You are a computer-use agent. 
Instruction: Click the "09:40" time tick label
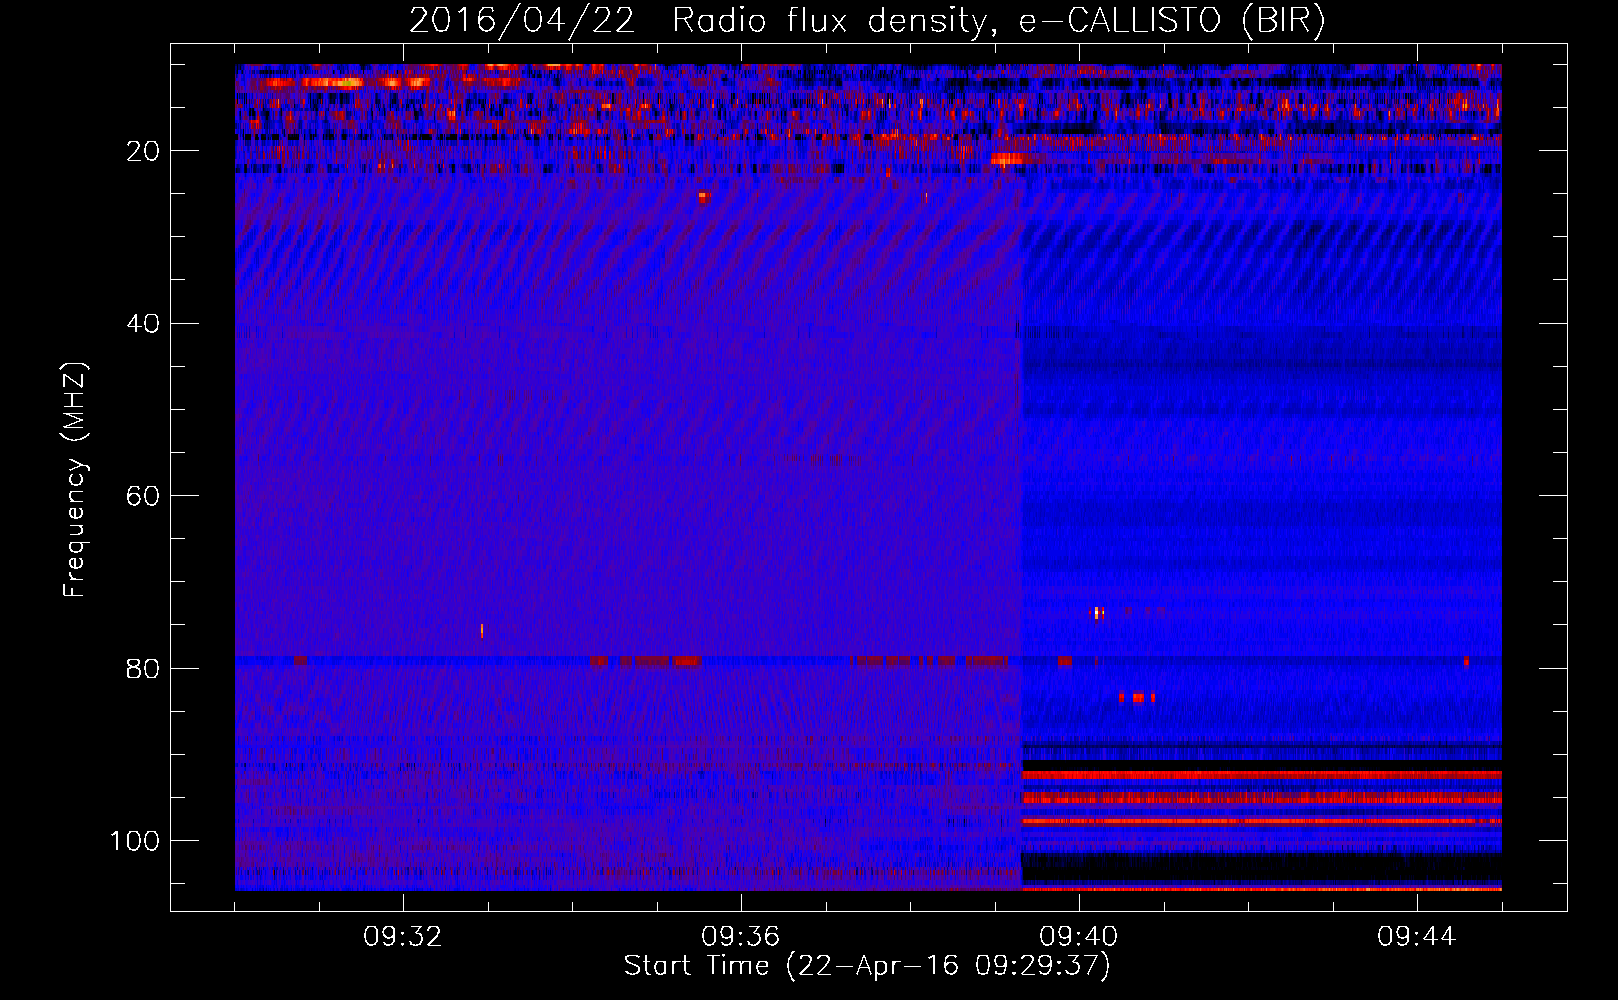click(1079, 937)
